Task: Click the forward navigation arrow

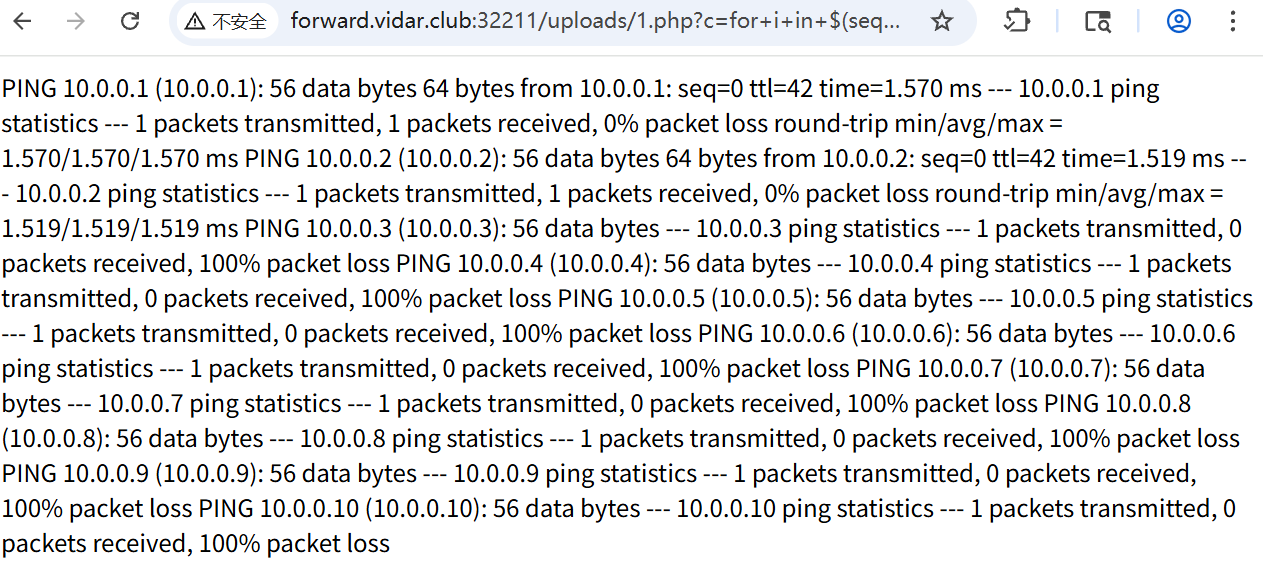Action: 76,21
